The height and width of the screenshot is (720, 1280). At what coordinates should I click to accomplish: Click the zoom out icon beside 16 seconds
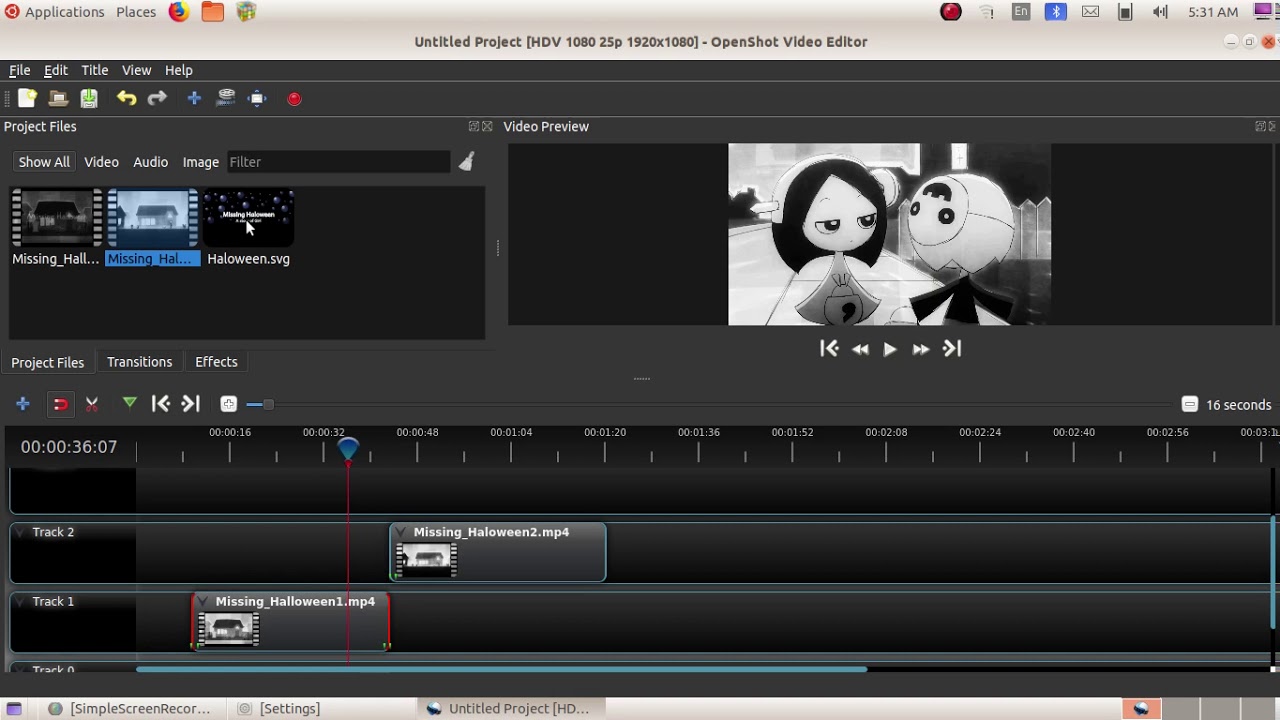pos(1189,405)
